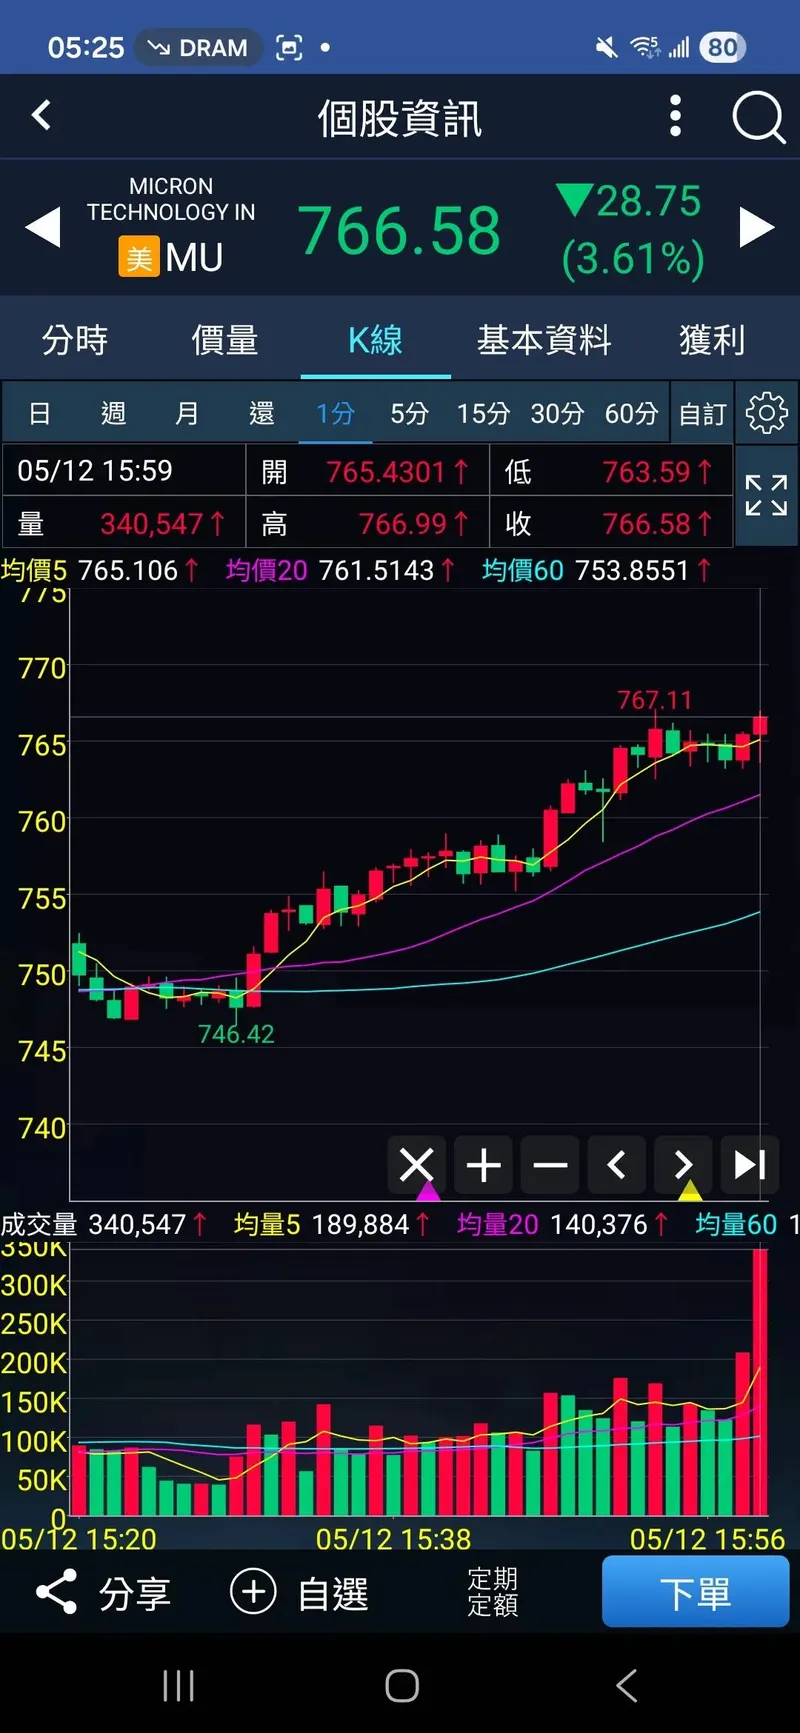
Task: Tap the 自選 watchlist label
Action: pos(333,1593)
